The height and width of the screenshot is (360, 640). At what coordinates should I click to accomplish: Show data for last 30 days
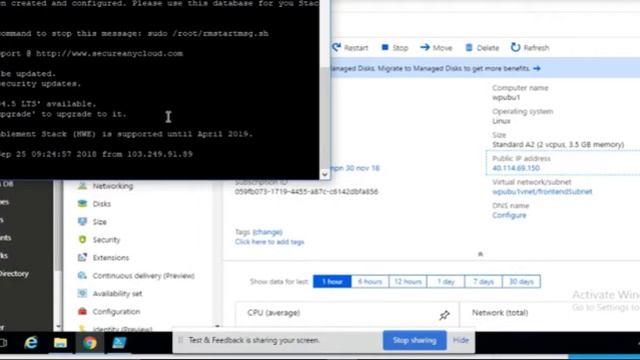[521, 281]
